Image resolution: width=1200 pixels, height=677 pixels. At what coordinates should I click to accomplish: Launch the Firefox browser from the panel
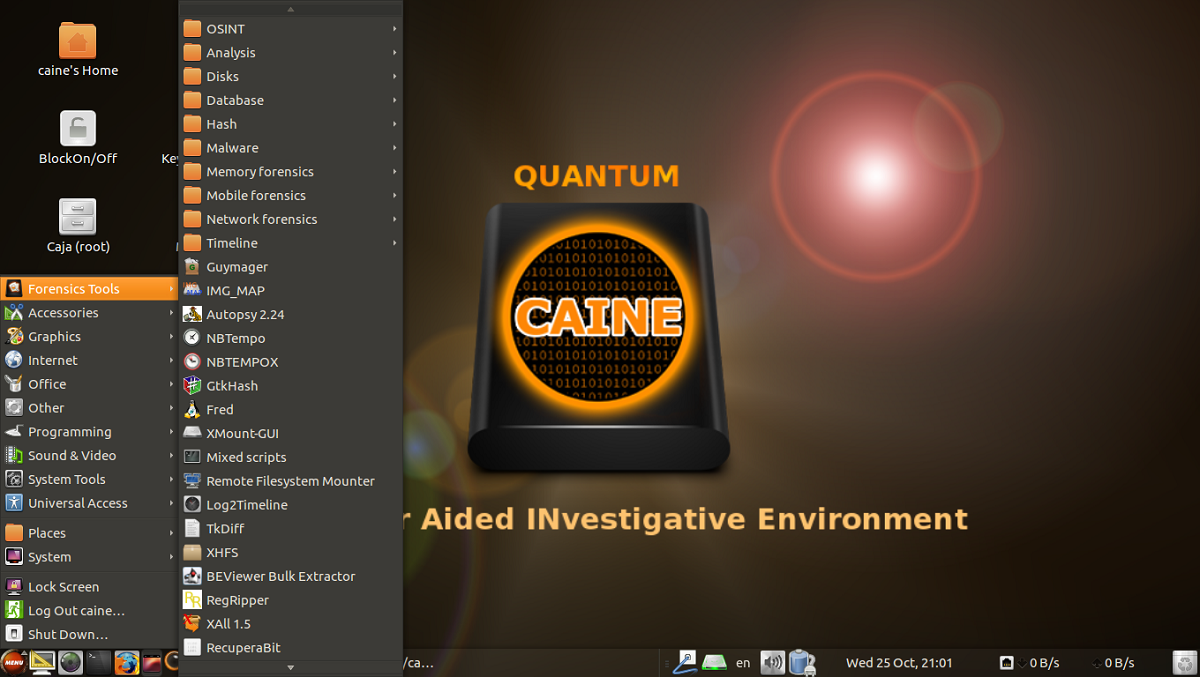pyautogui.click(x=126, y=662)
